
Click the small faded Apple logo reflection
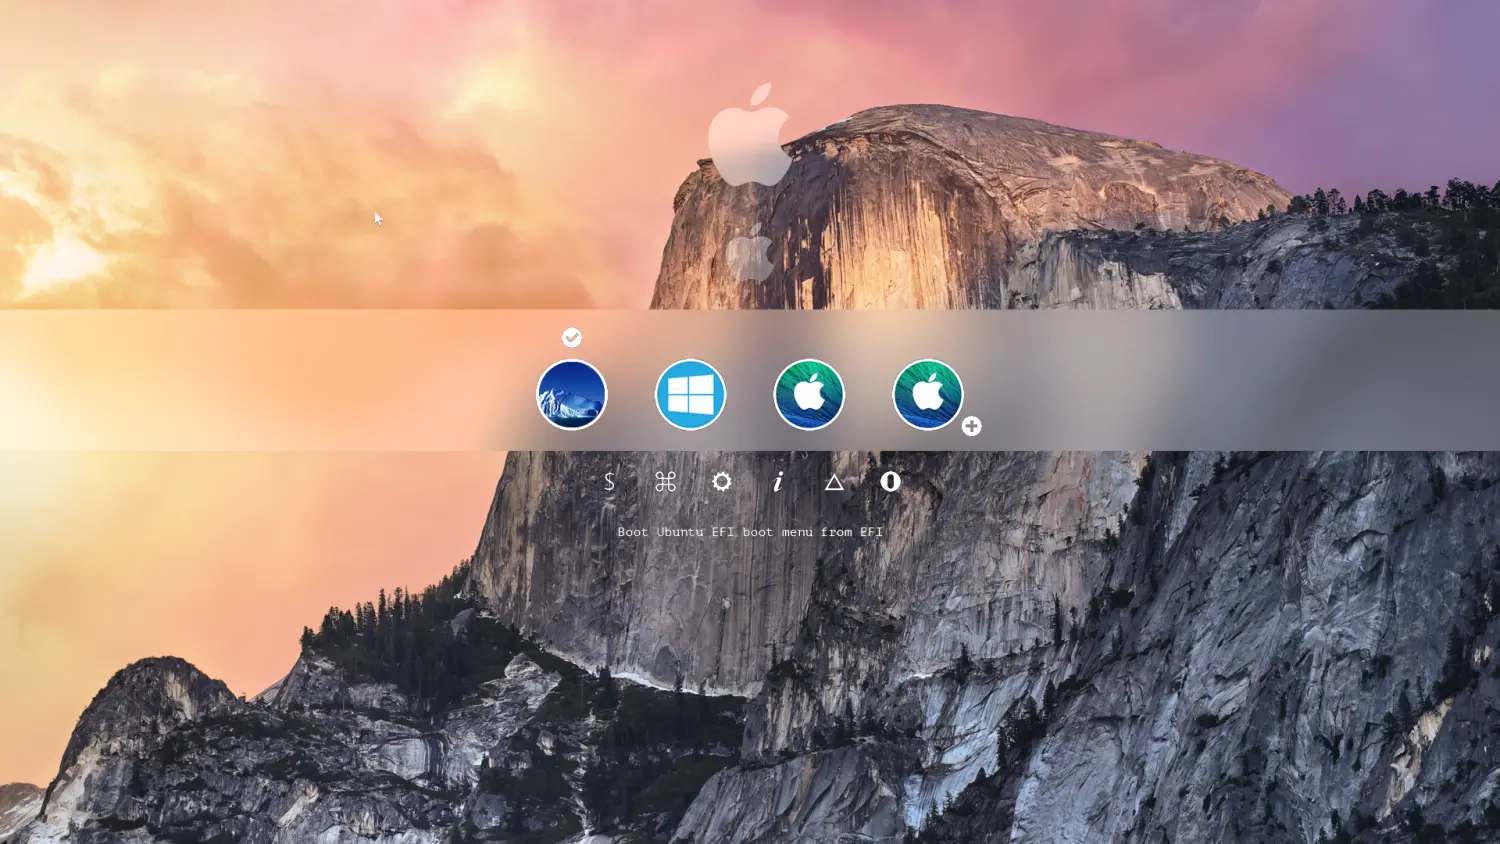(749, 255)
